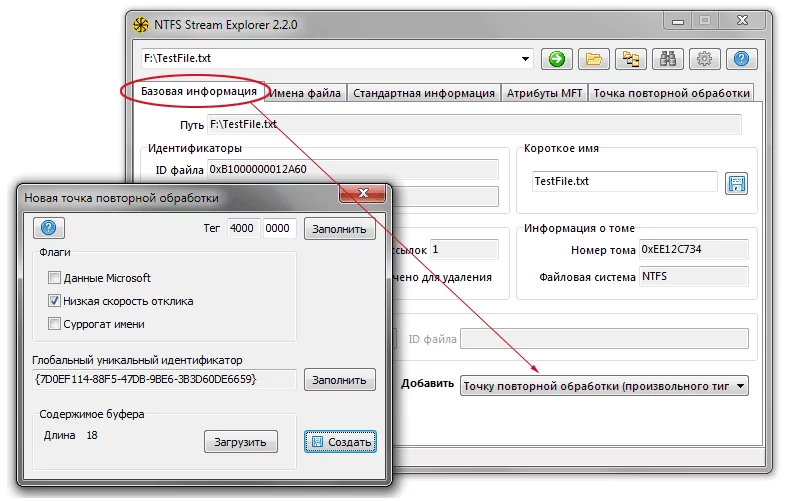Click the Путь field showing F:\TestFile.txt
The width and height of the screenshot is (786, 501).
(x=474, y=124)
